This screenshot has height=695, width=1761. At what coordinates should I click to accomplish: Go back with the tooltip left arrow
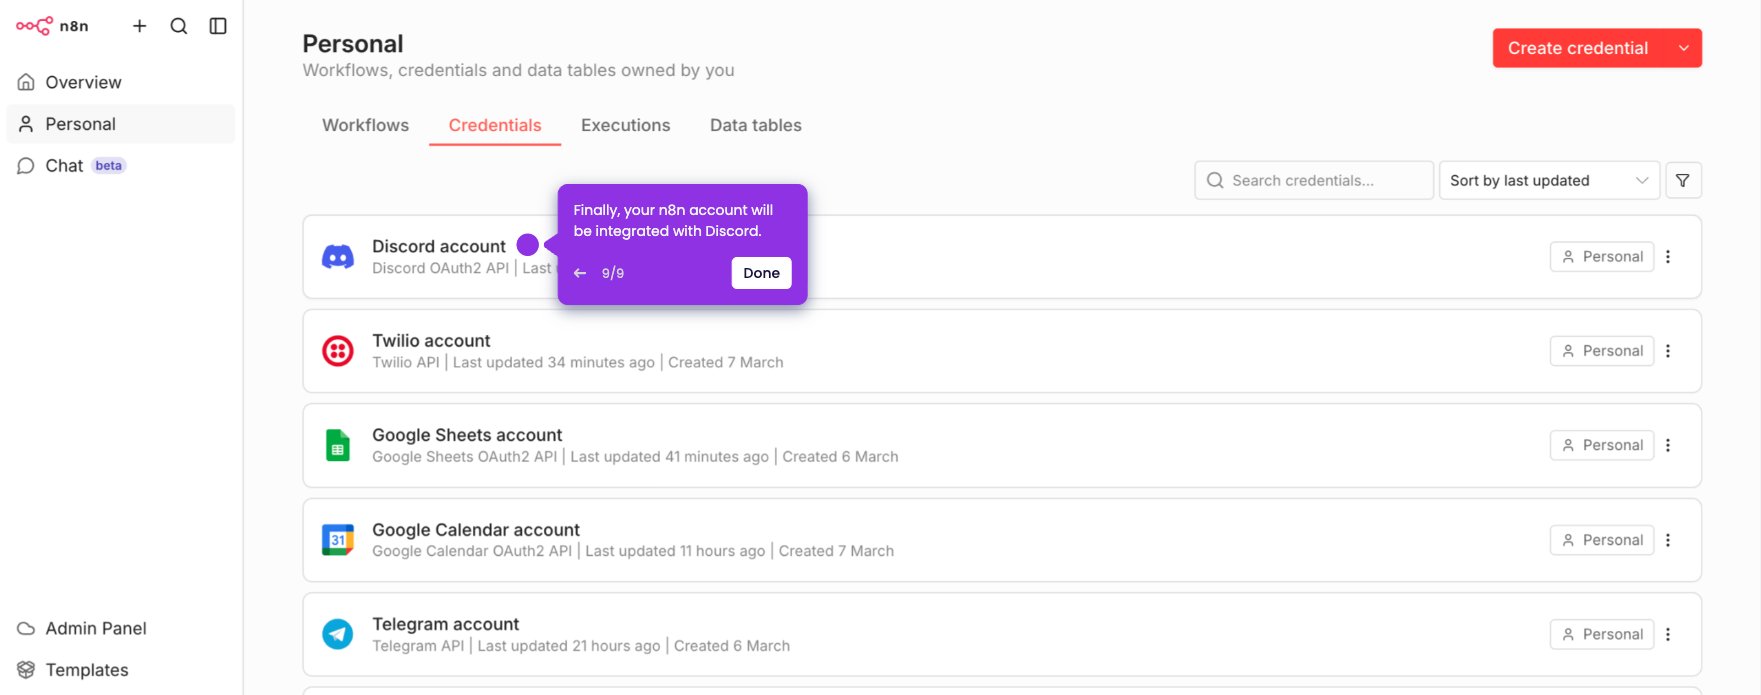click(580, 273)
